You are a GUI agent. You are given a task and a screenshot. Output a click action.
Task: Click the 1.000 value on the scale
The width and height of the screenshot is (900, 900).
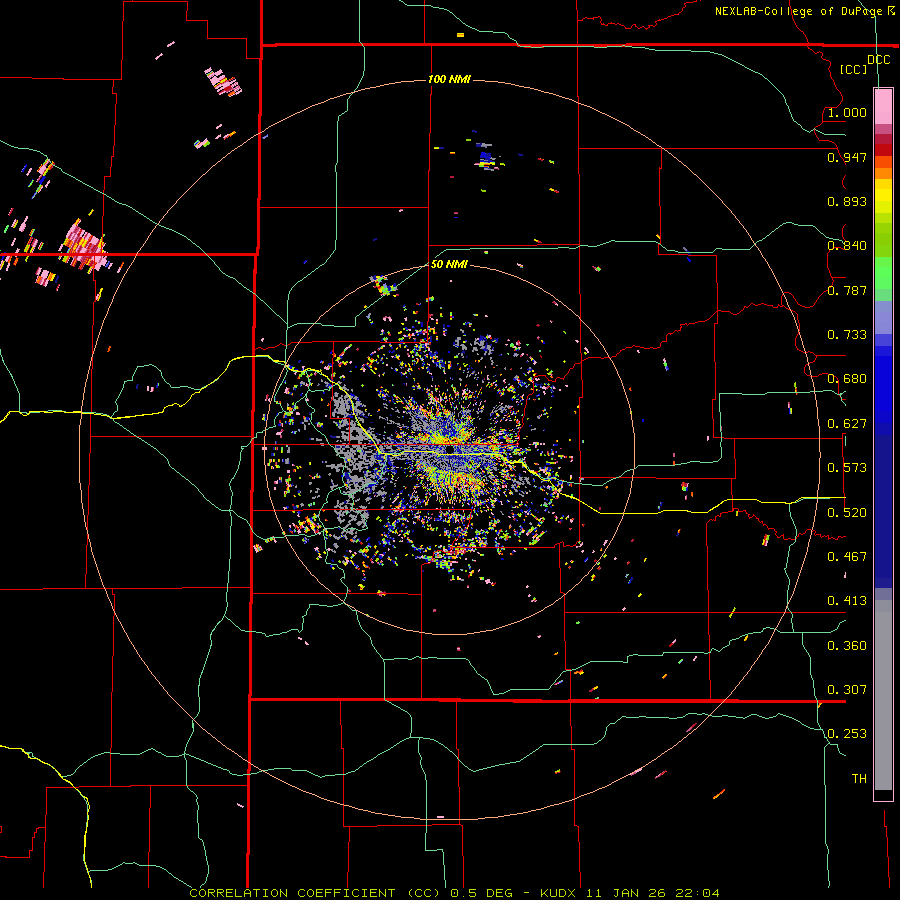tap(847, 112)
